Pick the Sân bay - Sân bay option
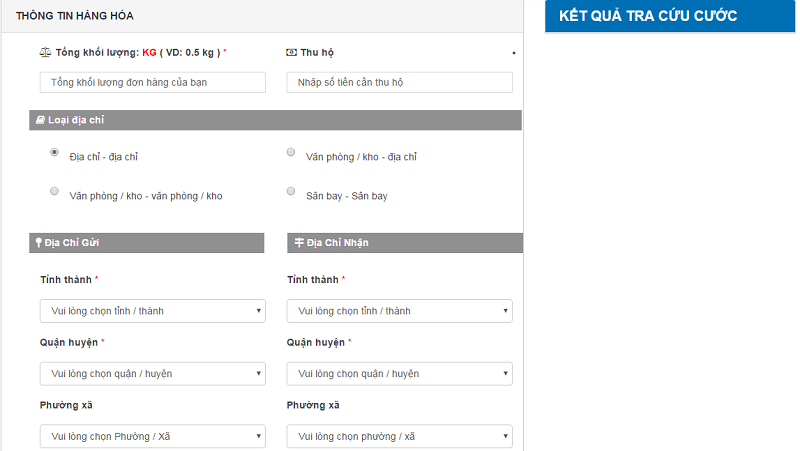800x451 pixels. (291, 191)
